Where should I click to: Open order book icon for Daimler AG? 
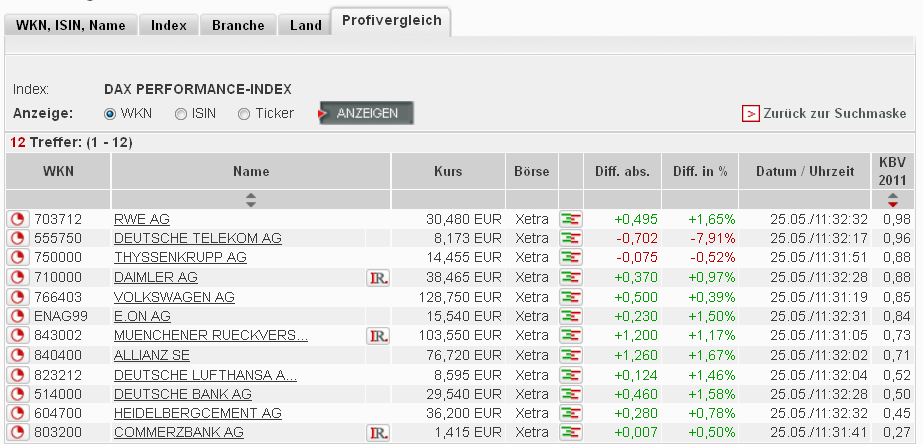click(x=570, y=277)
